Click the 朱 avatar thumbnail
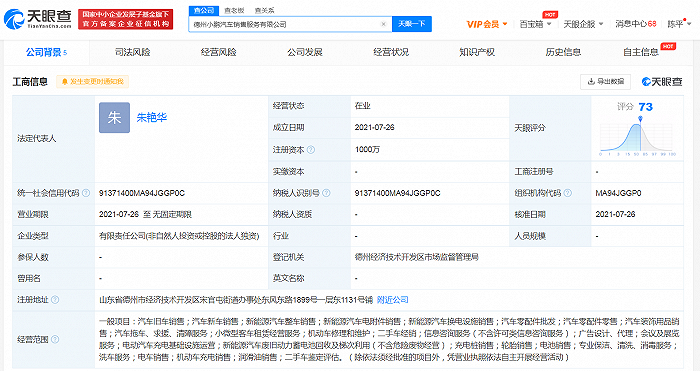700x371 pixels. click(x=114, y=117)
